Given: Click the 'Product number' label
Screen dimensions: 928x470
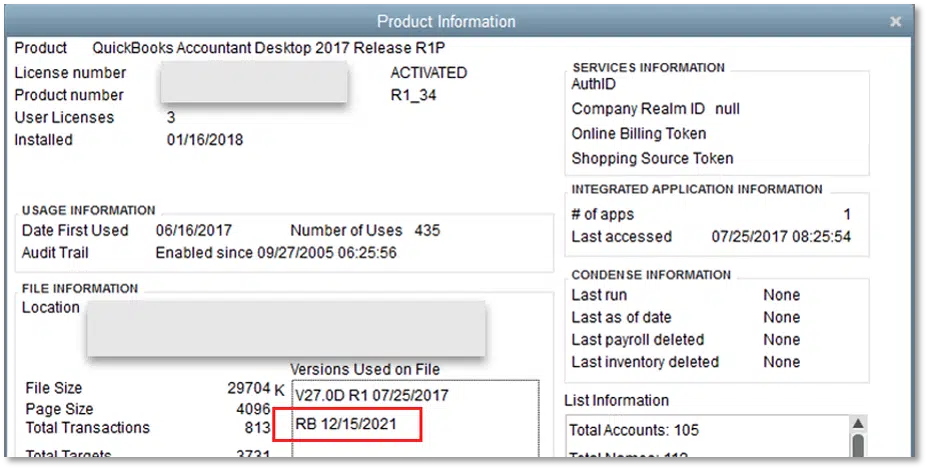Looking at the screenshot, I should 69,95.
